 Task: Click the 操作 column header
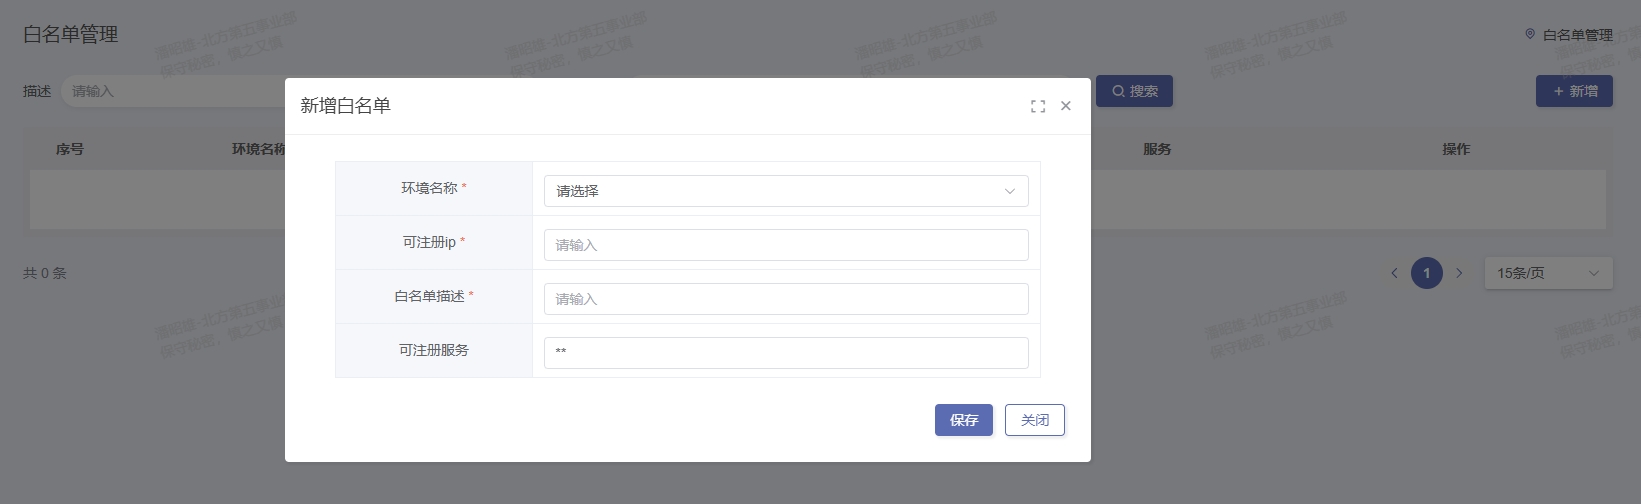(x=1456, y=149)
